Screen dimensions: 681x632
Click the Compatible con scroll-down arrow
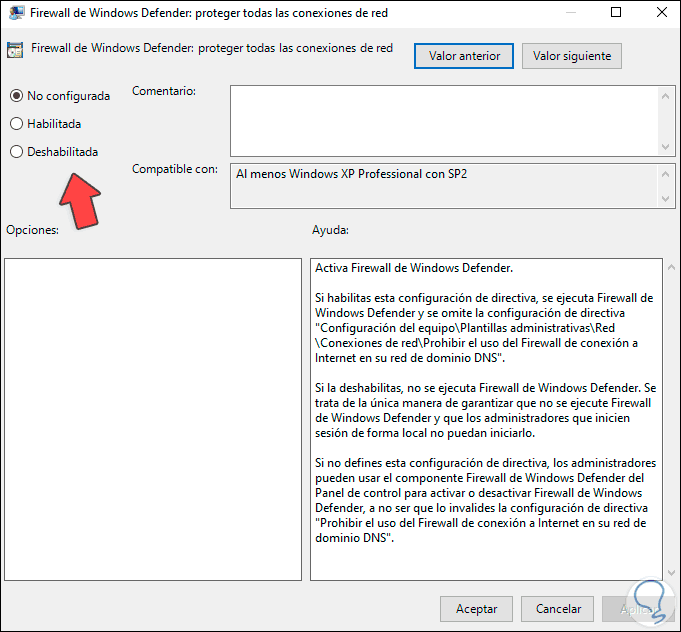pyautogui.click(x=665, y=199)
